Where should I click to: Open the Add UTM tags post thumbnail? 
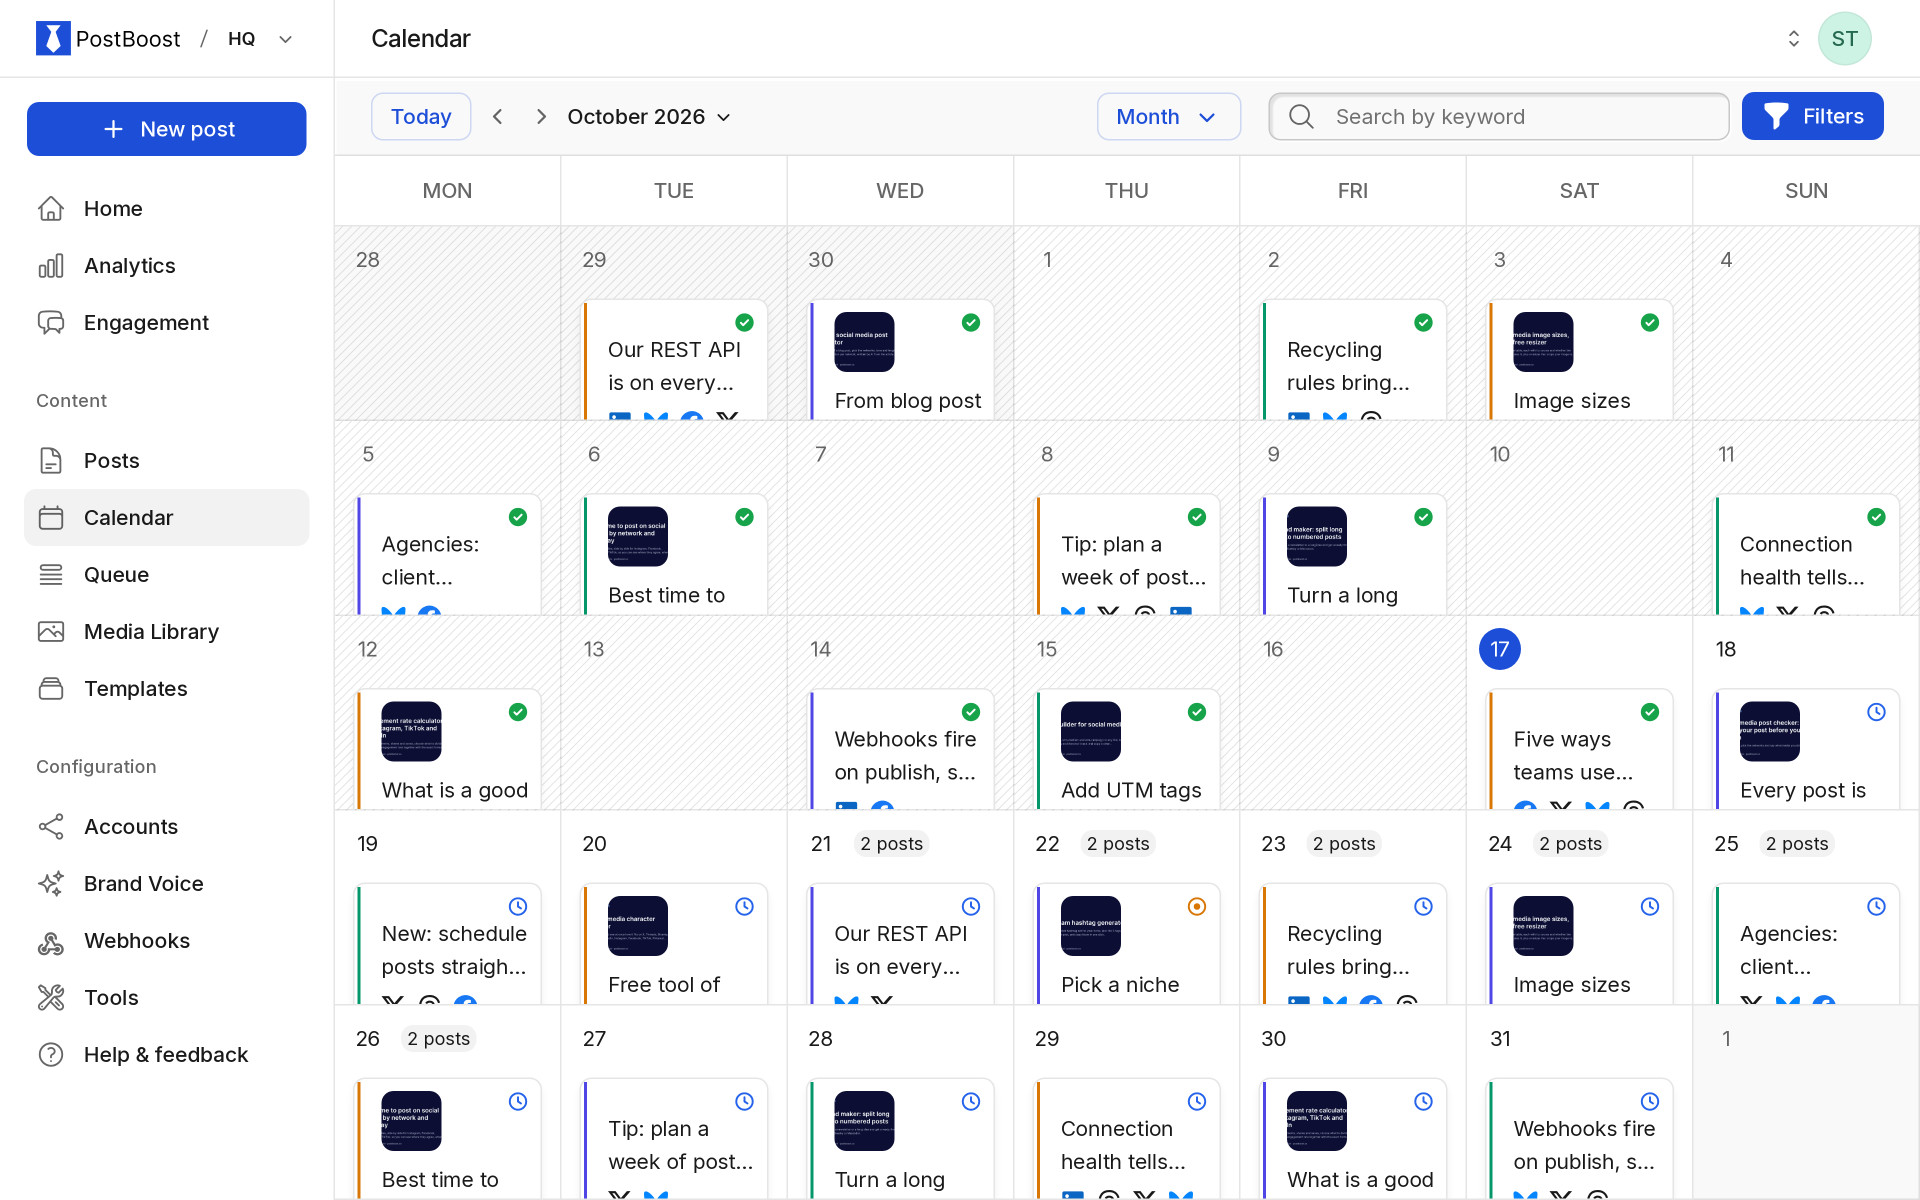tap(1090, 732)
